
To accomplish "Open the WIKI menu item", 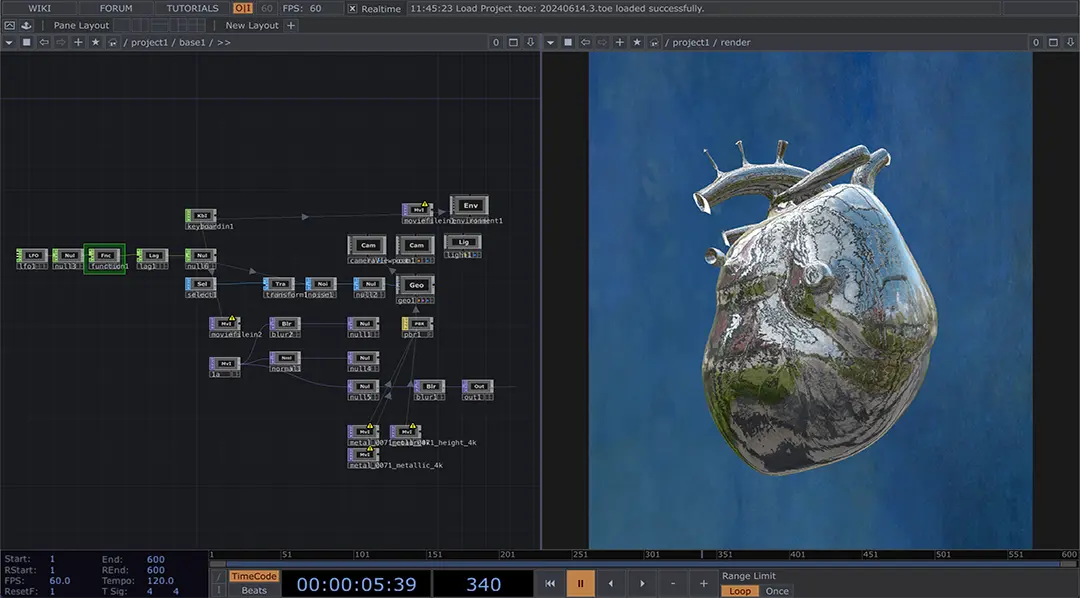I will click(39, 8).
